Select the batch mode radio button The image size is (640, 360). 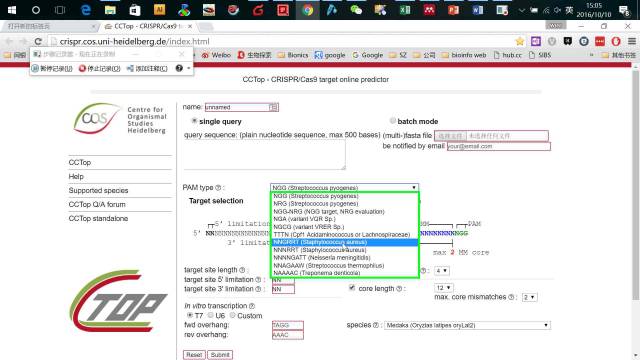coord(393,121)
